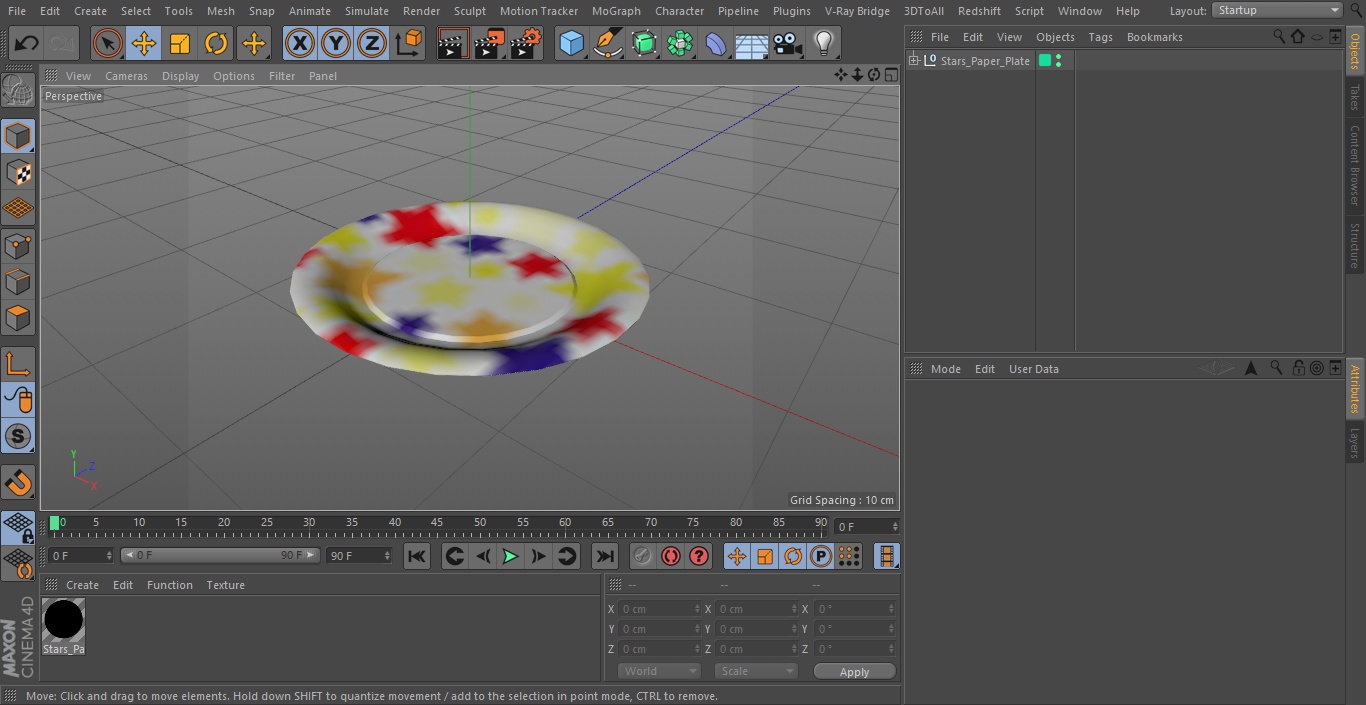Screen dimensions: 1366x705
Task: Switch to Content Browser side tab
Action: pyautogui.click(x=1355, y=165)
